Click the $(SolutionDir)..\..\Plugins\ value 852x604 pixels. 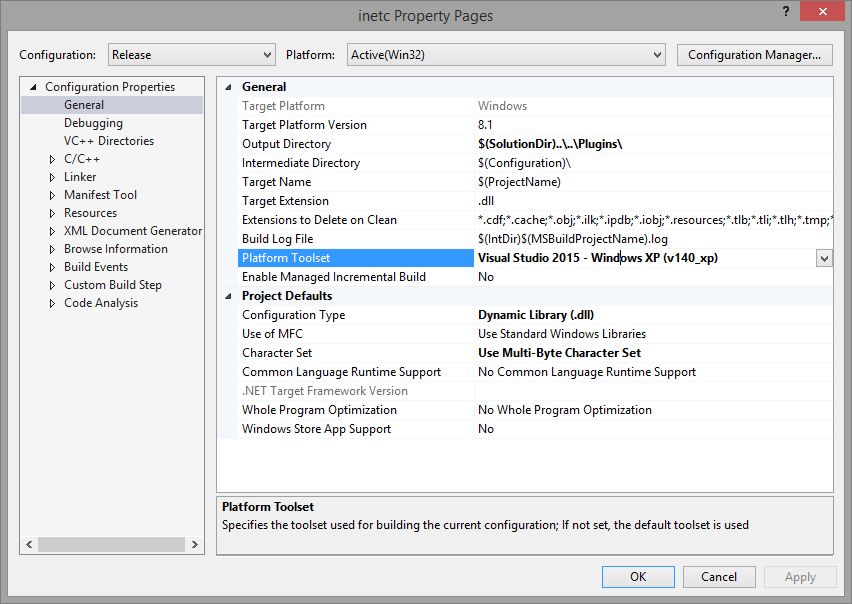[x=550, y=144]
